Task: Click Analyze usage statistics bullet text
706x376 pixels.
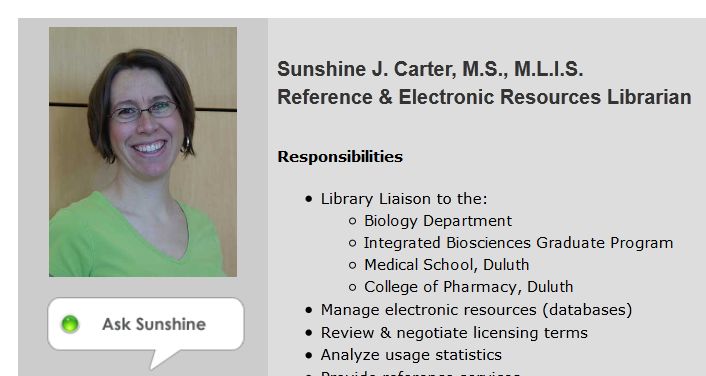Action: pos(411,355)
